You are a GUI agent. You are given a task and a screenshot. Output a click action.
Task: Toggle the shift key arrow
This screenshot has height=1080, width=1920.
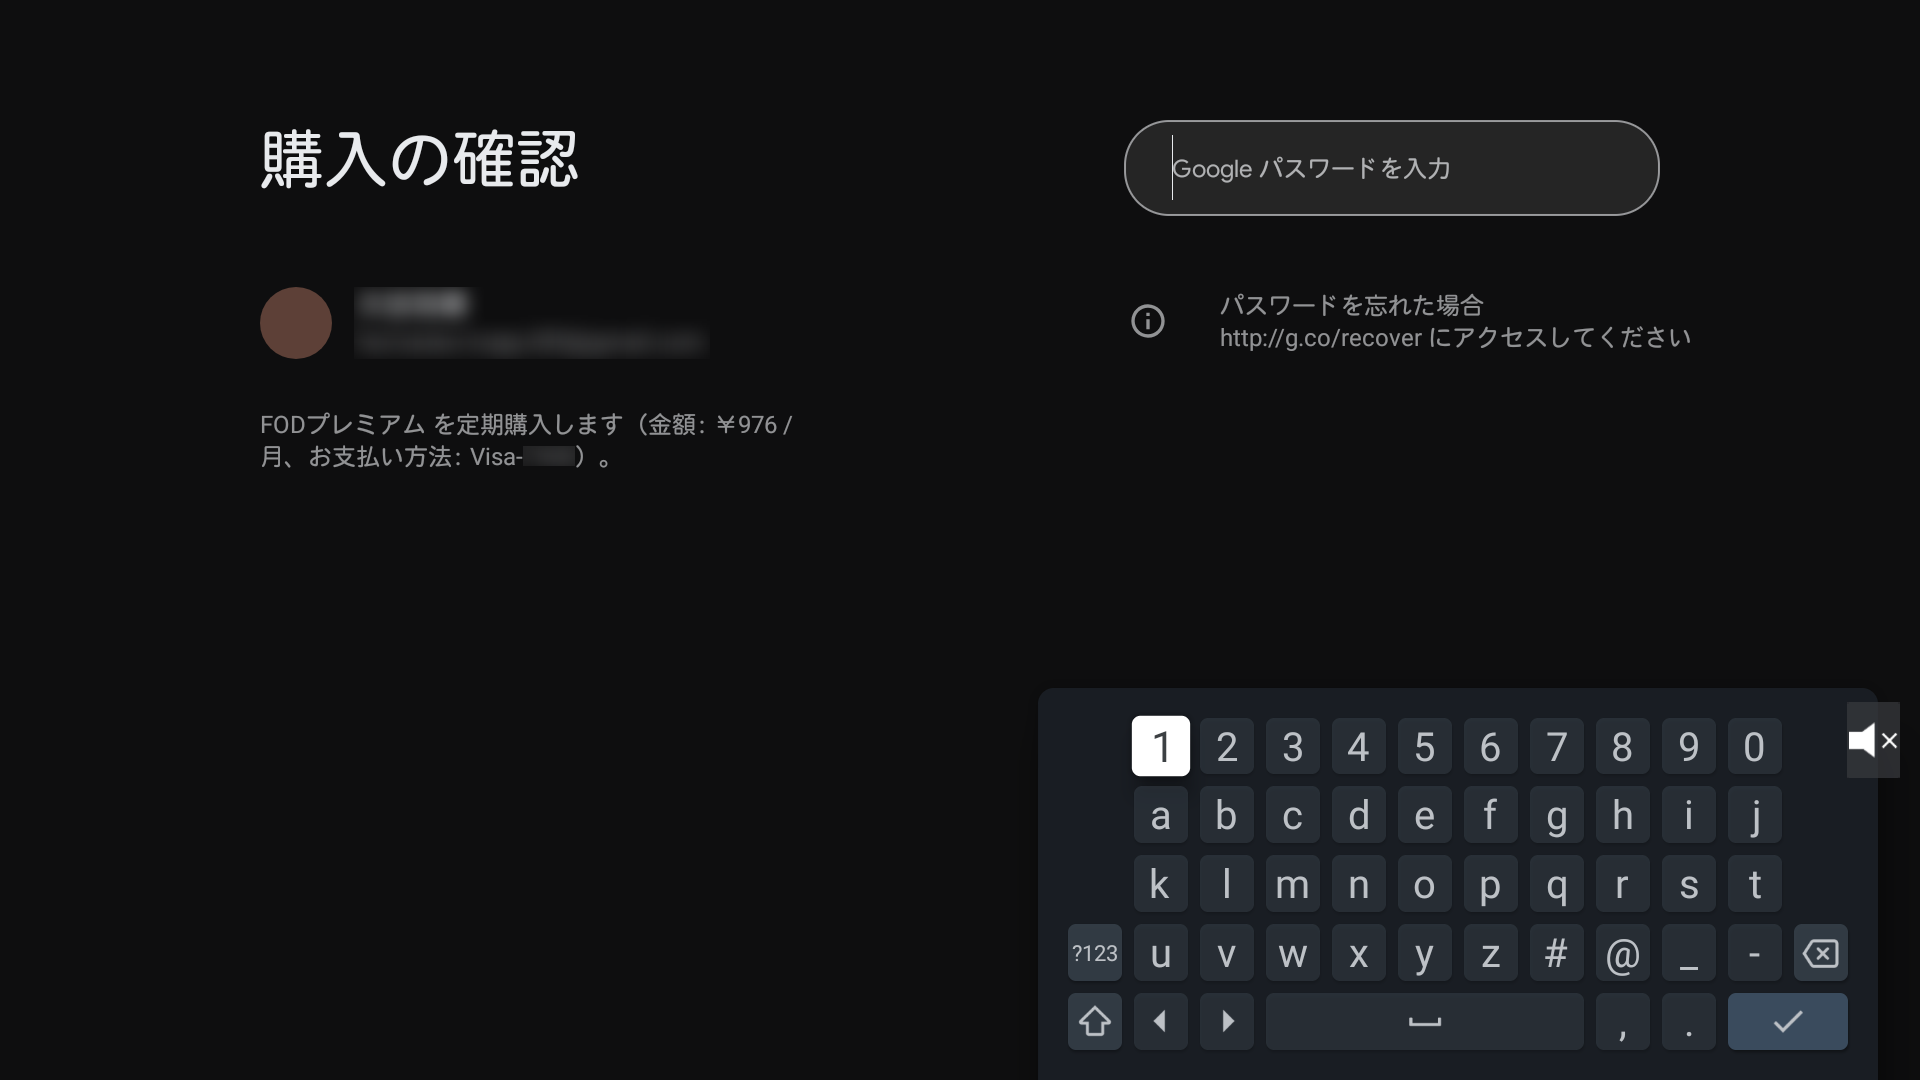coord(1094,1021)
